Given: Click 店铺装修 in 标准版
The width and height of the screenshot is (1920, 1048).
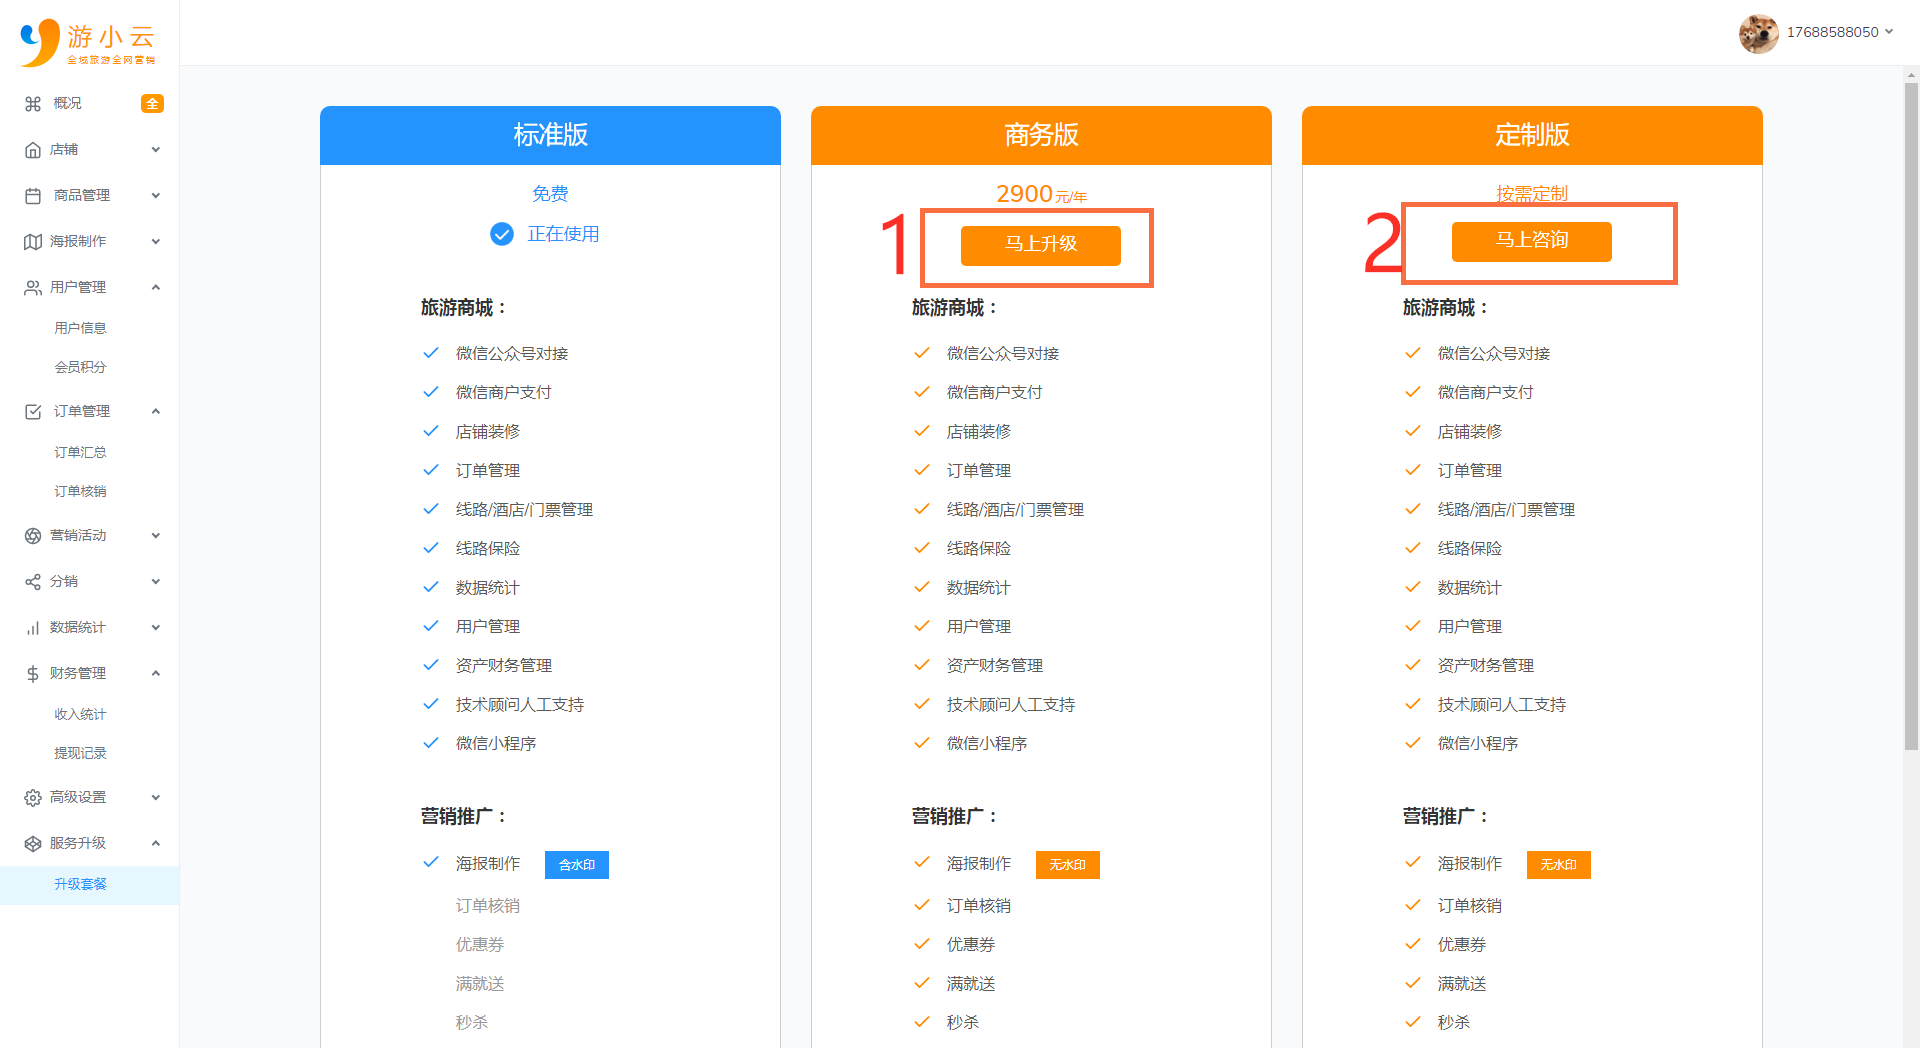Looking at the screenshot, I should pyautogui.click(x=488, y=432).
